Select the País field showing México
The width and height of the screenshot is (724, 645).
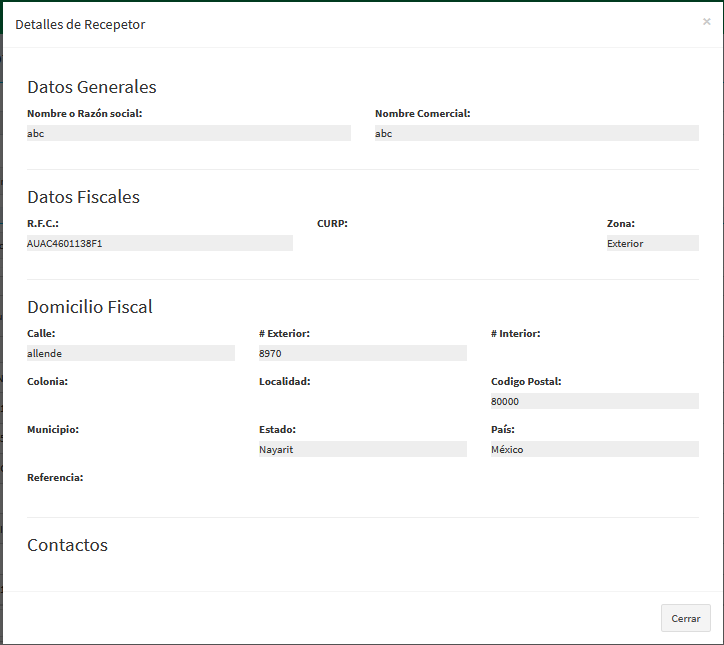[x=594, y=449]
